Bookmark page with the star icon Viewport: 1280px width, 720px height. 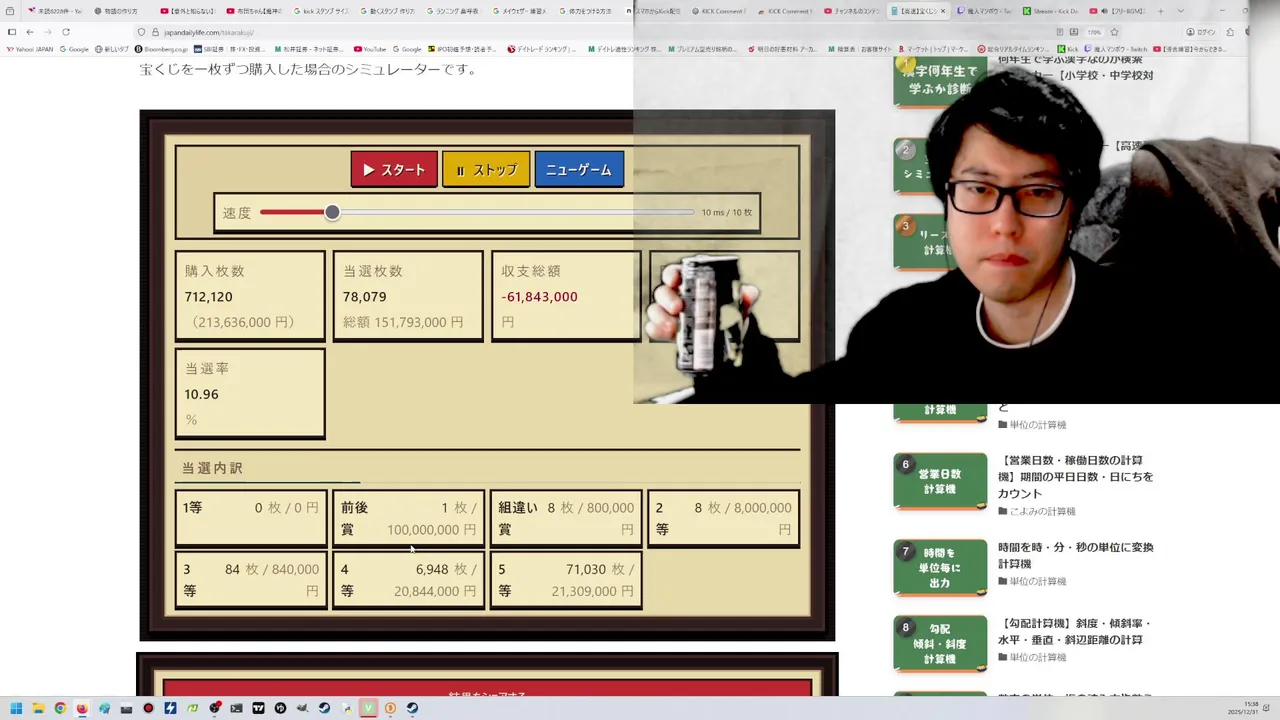tap(1115, 32)
